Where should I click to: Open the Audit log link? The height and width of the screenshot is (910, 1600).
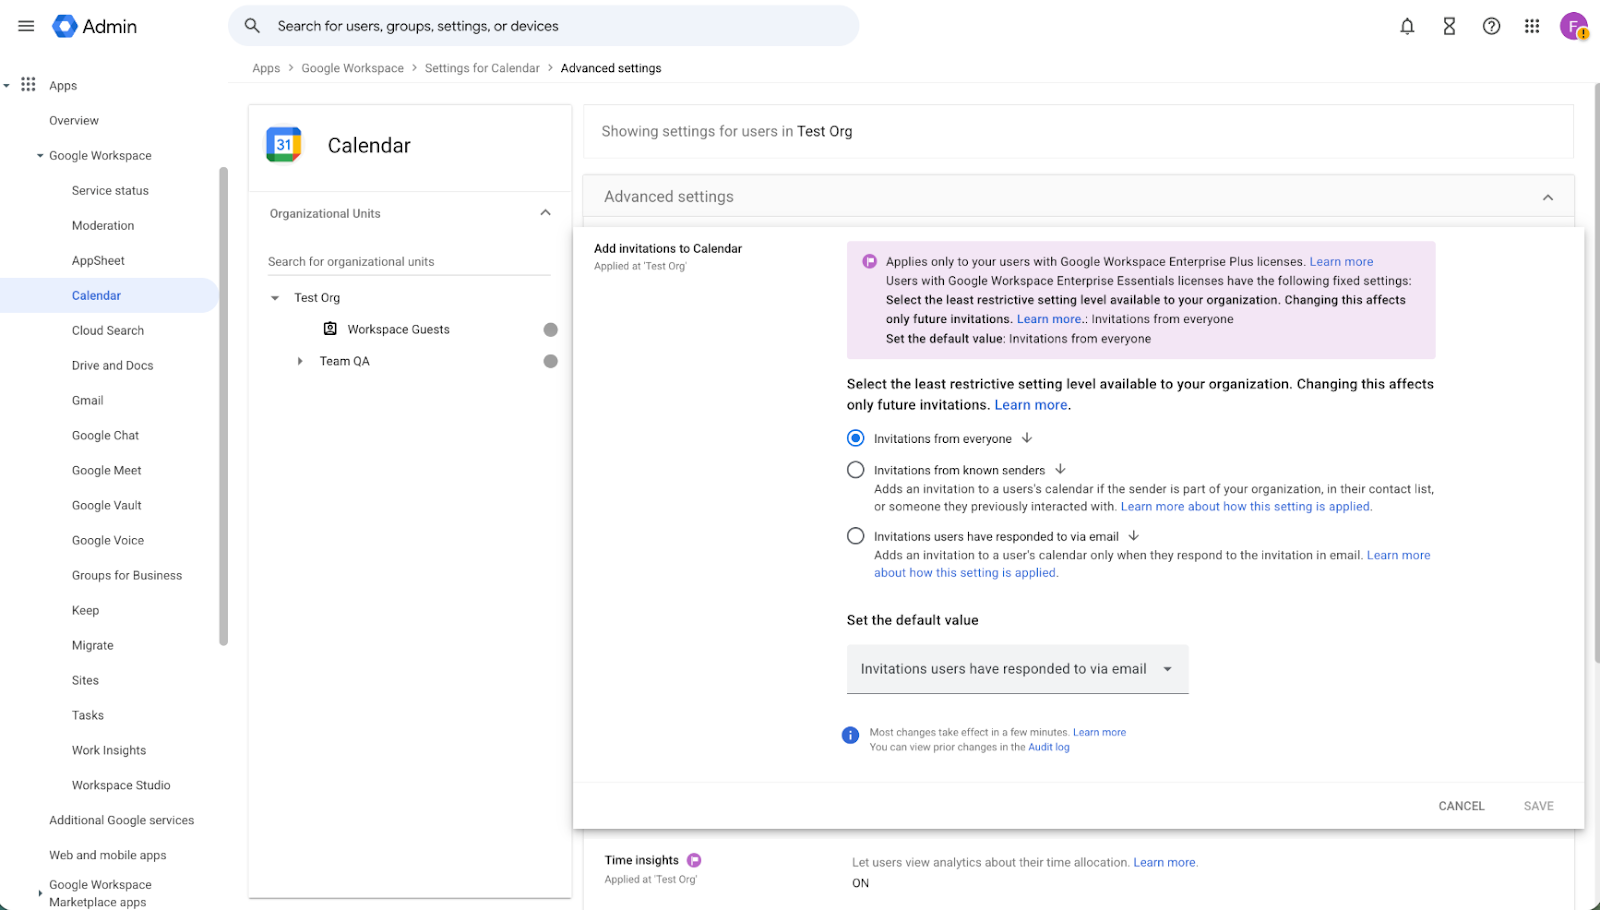coord(1049,747)
